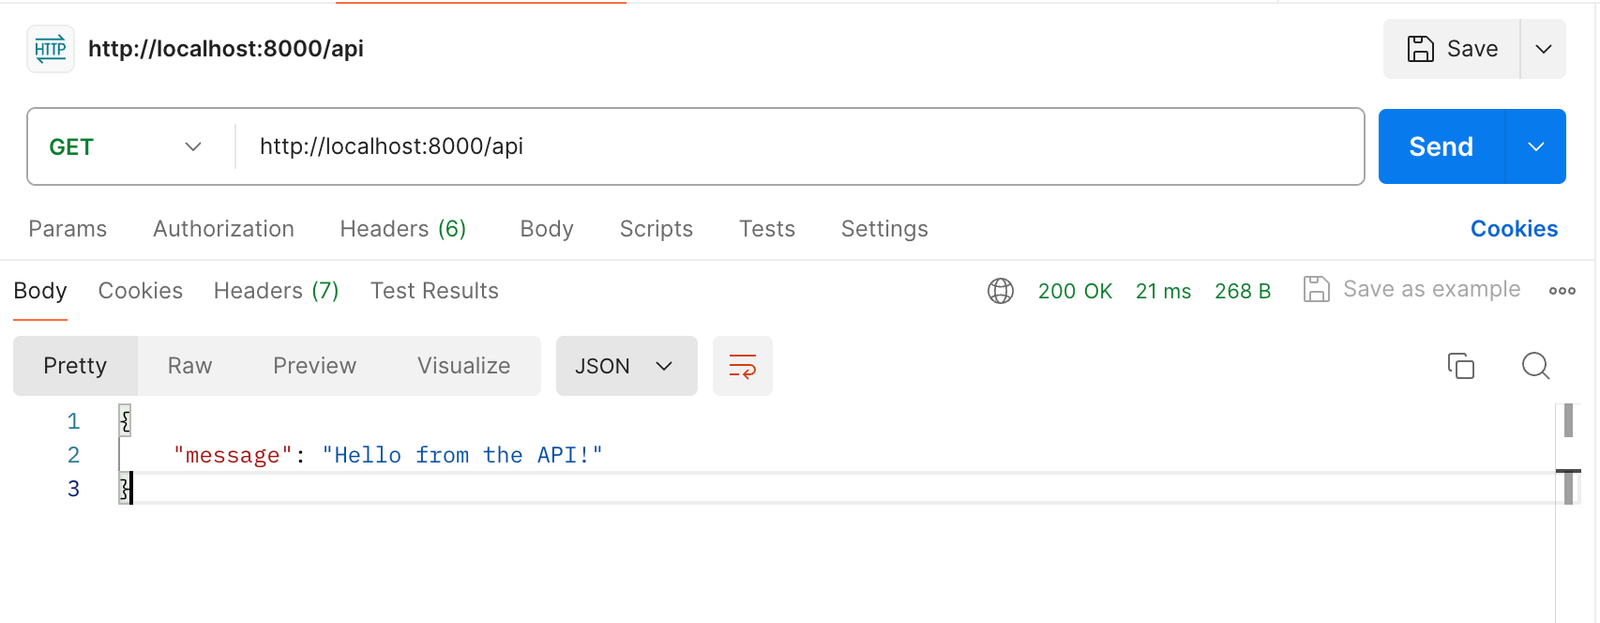1600x623 pixels.
Task: Expand the Send button options
Action: [x=1535, y=146]
